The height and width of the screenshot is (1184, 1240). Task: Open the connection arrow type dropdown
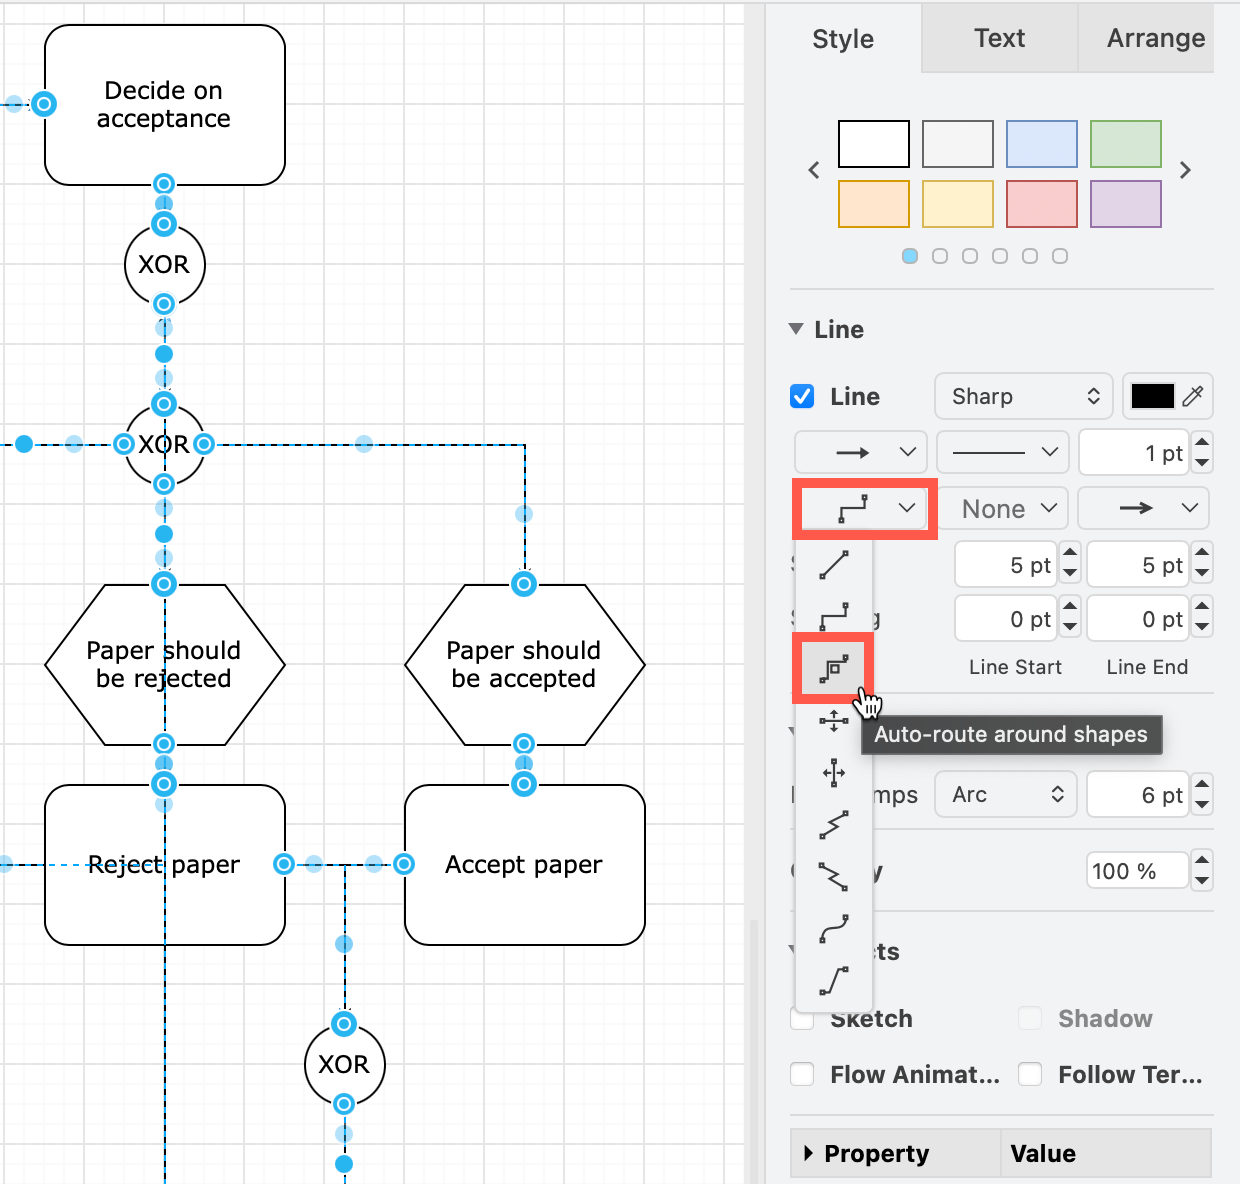click(x=861, y=452)
